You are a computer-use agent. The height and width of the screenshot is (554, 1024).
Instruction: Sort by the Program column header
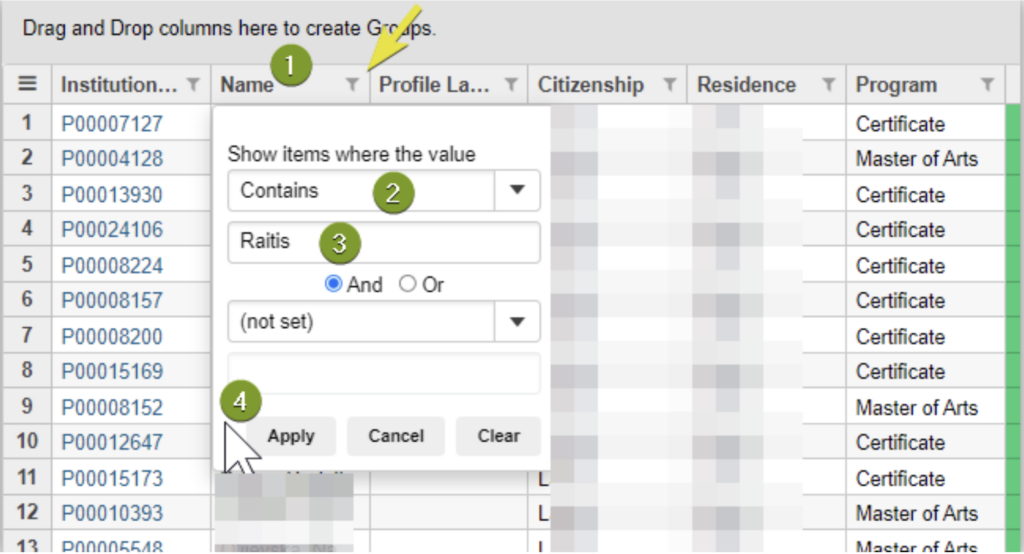(896, 85)
